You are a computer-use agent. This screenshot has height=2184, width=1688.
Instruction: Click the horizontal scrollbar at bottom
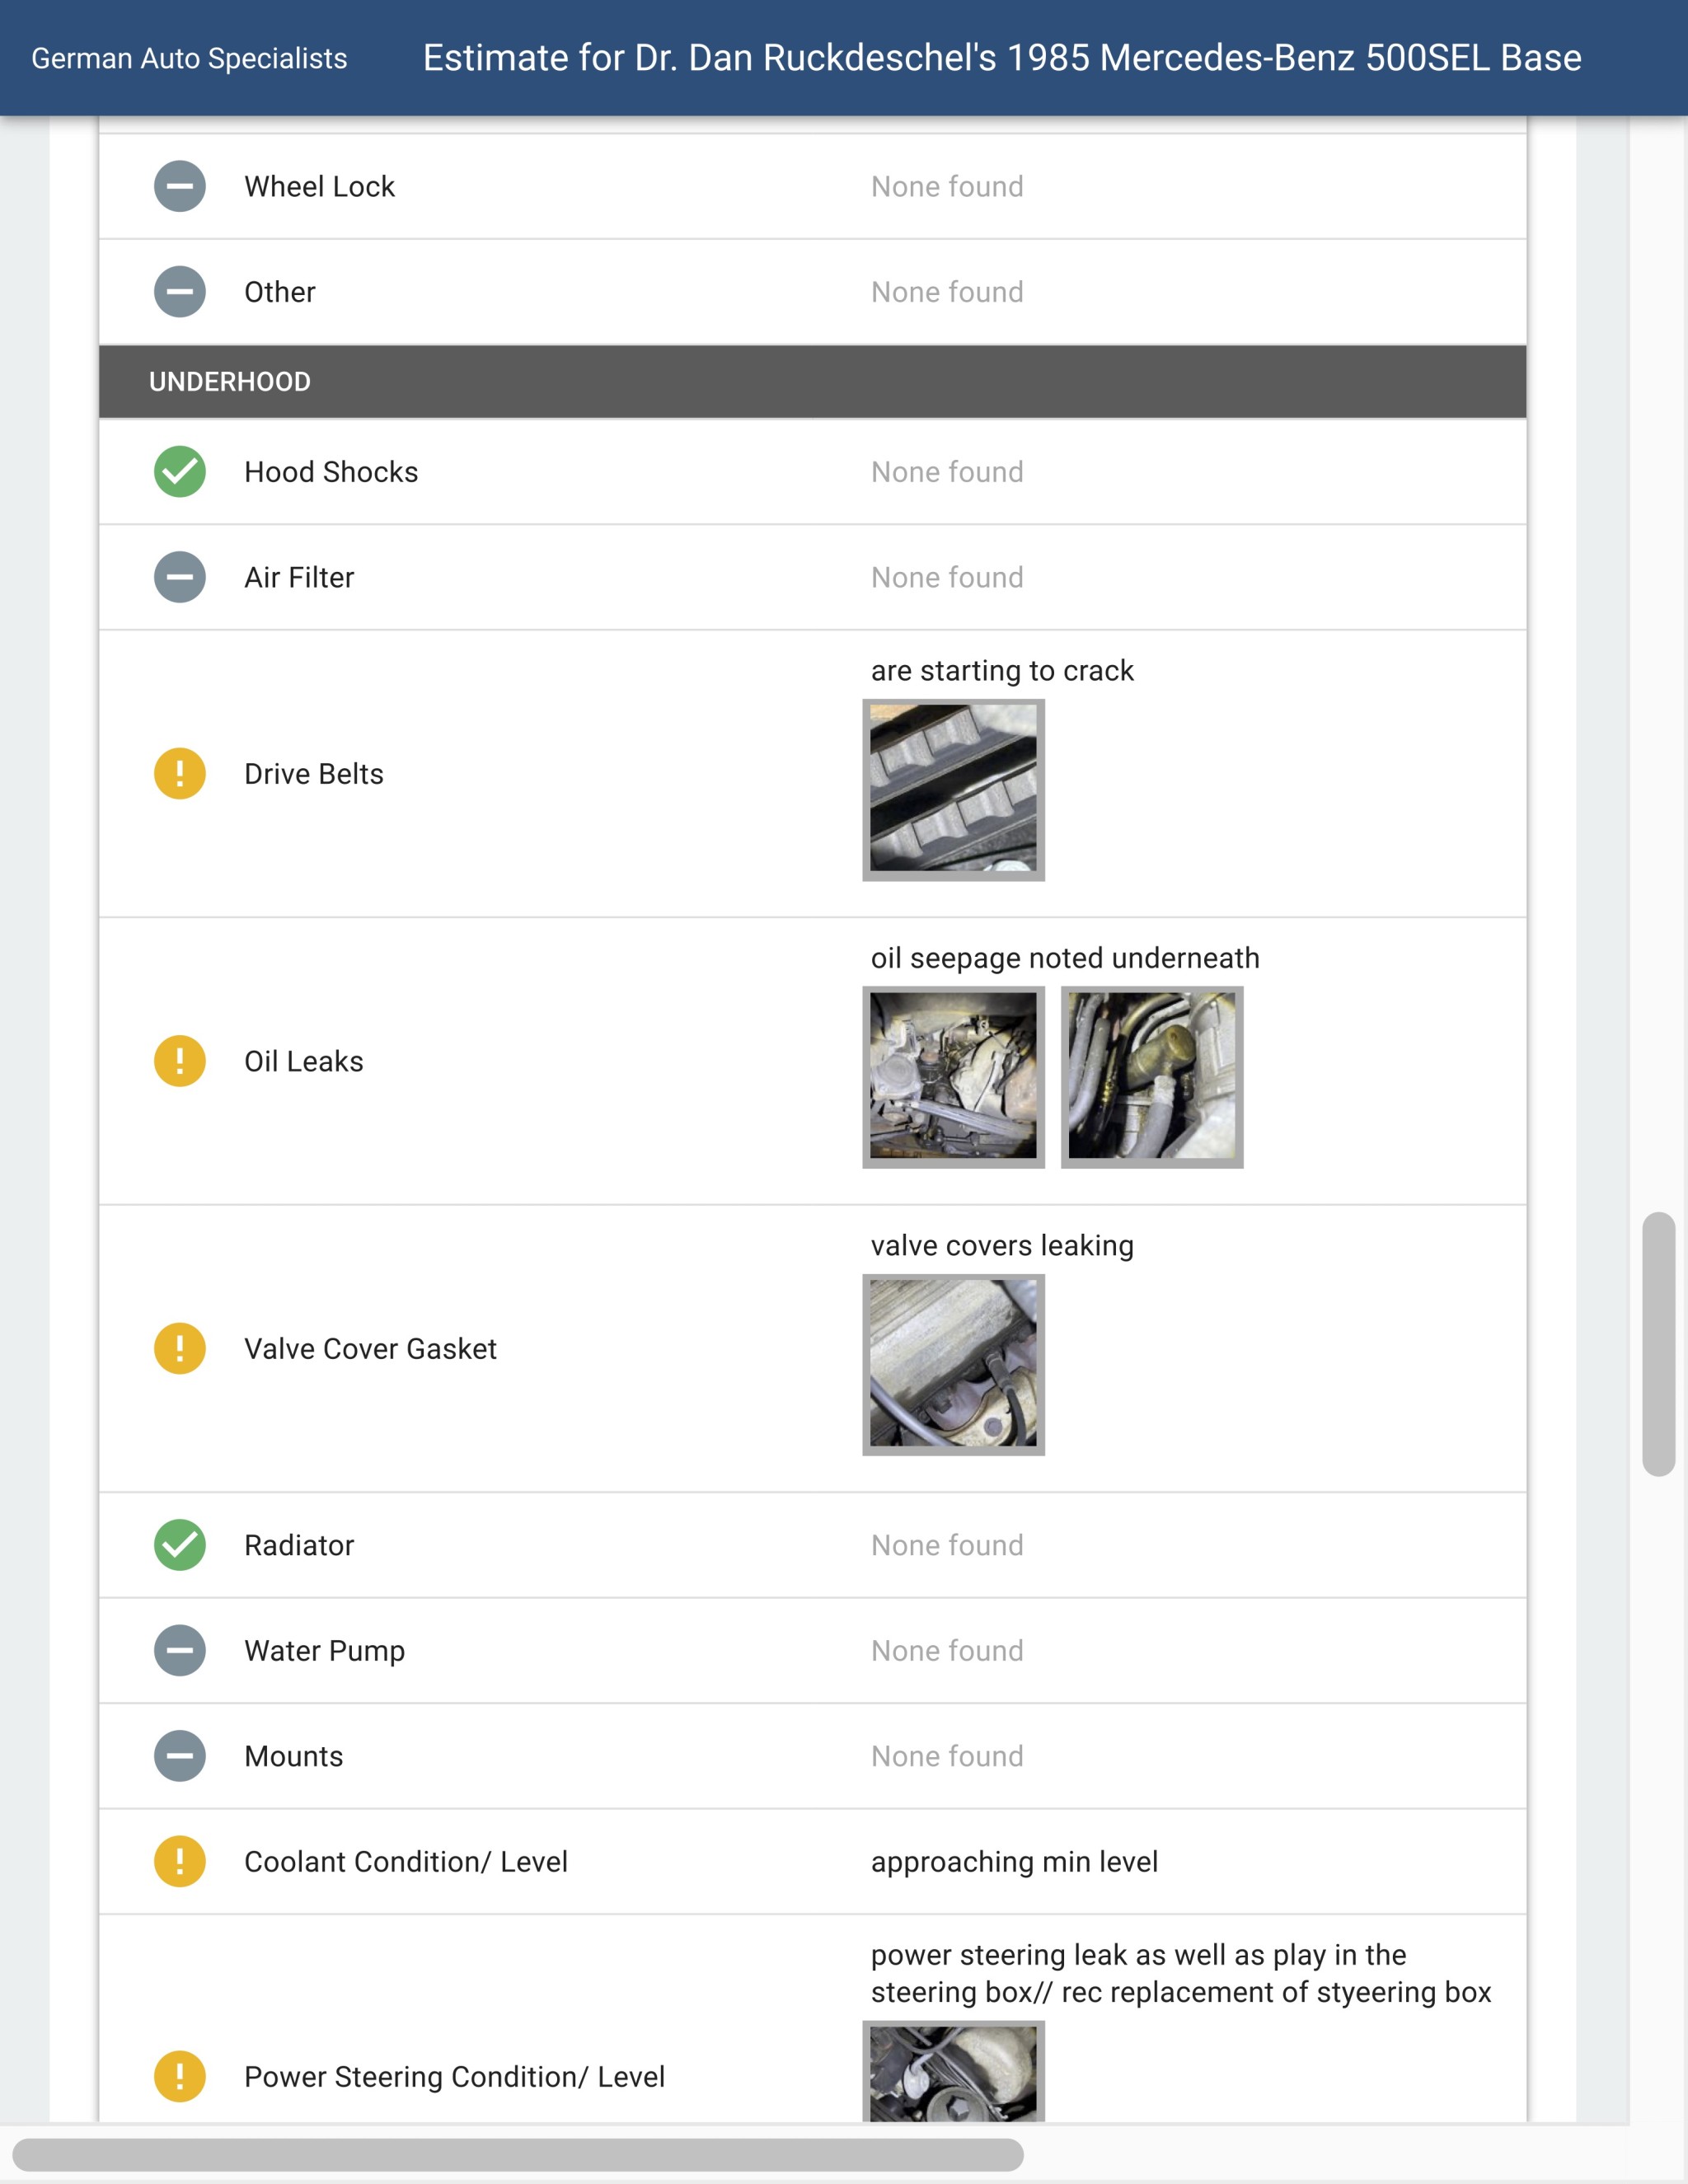click(x=518, y=2154)
